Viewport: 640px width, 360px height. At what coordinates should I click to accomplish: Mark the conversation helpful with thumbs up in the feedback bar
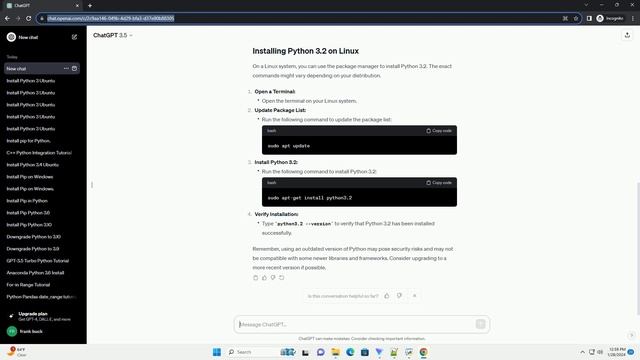pyautogui.click(x=387, y=296)
